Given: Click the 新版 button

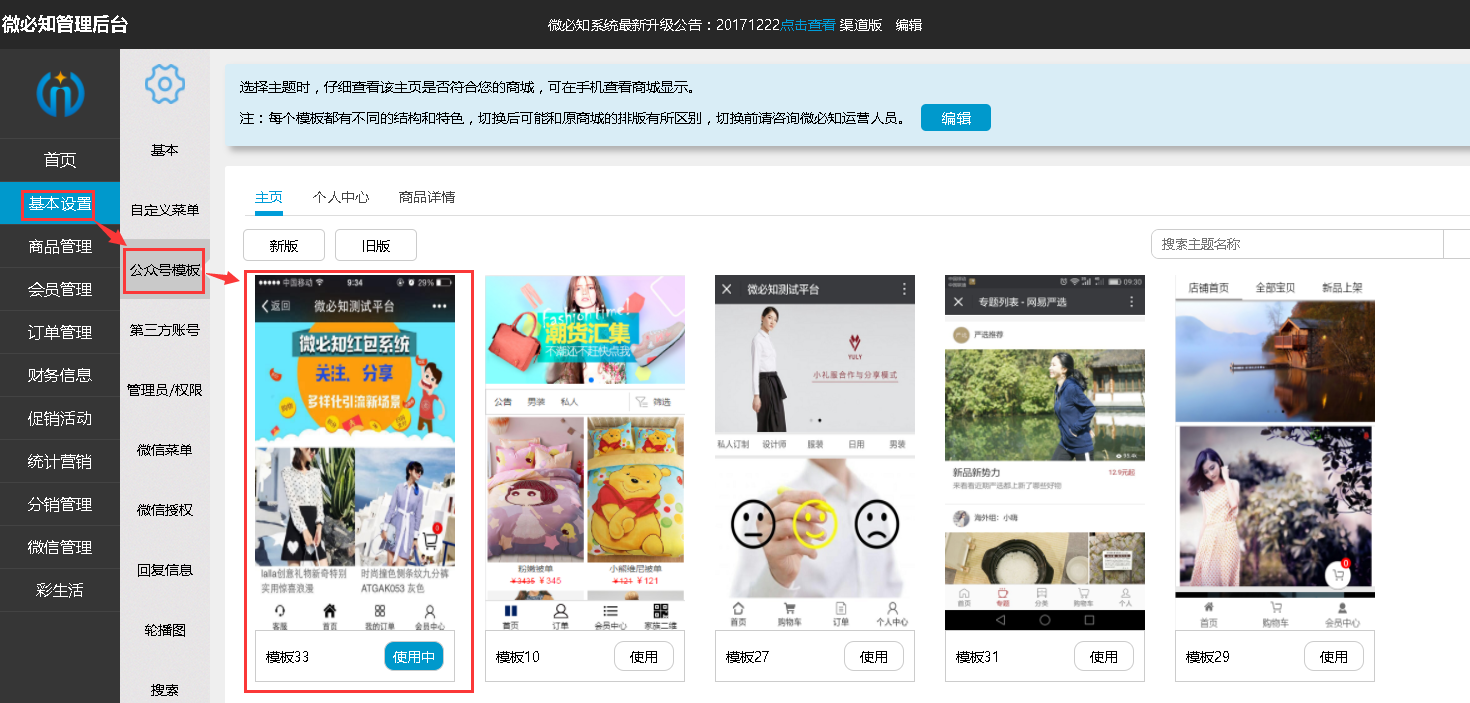Looking at the screenshot, I should click(x=284, y=245).
